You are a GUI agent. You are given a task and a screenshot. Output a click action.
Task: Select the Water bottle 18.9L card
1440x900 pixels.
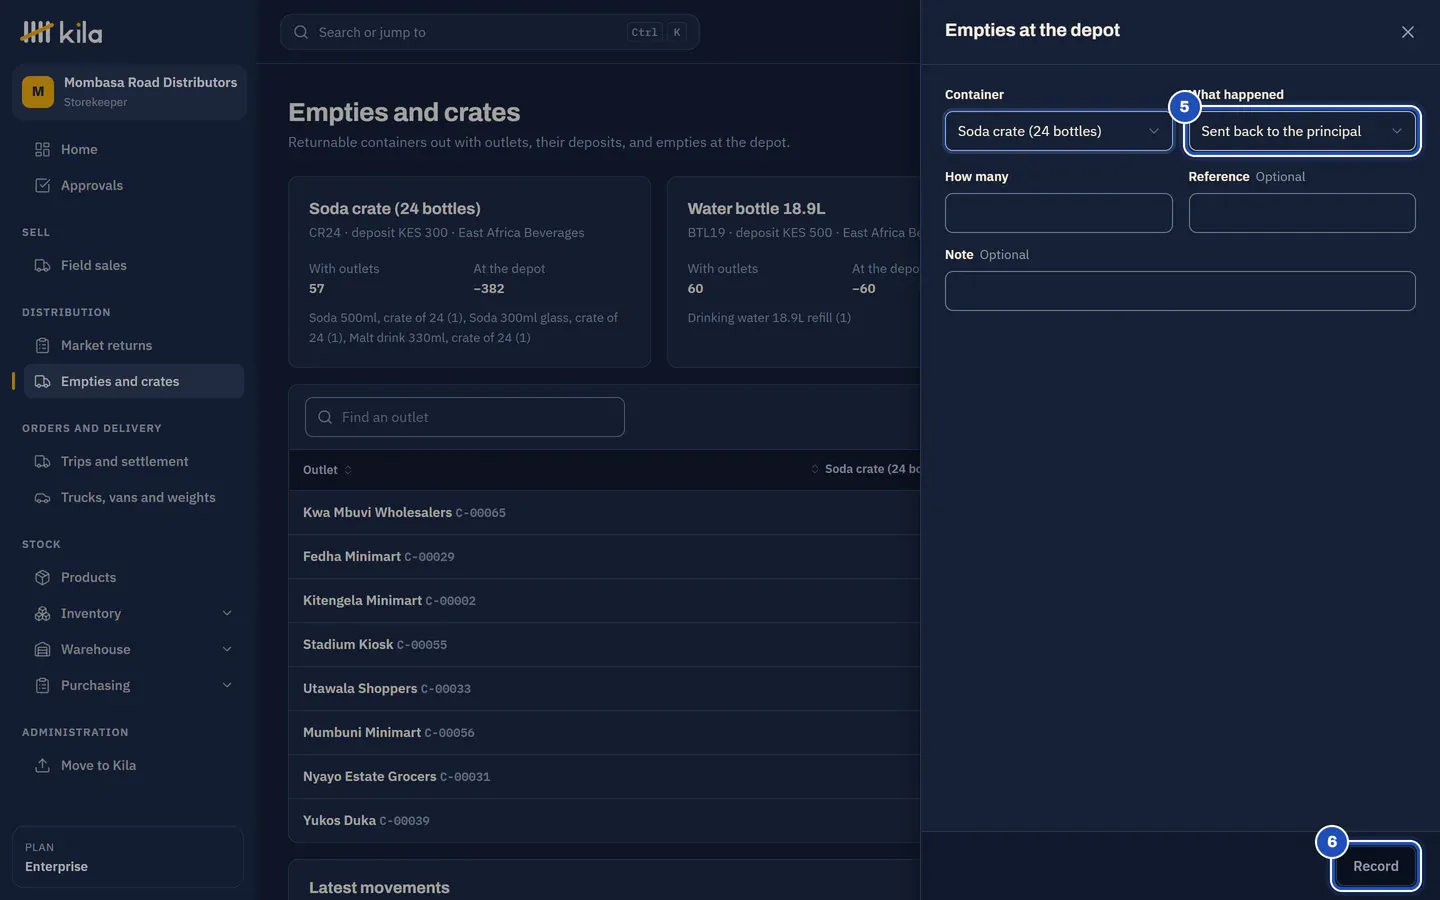794,272
